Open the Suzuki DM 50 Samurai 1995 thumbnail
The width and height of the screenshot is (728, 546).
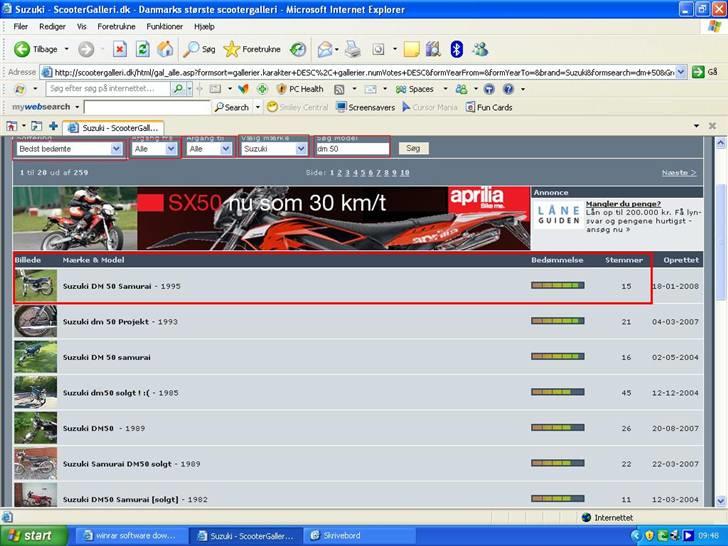click(x=35, y=286)
